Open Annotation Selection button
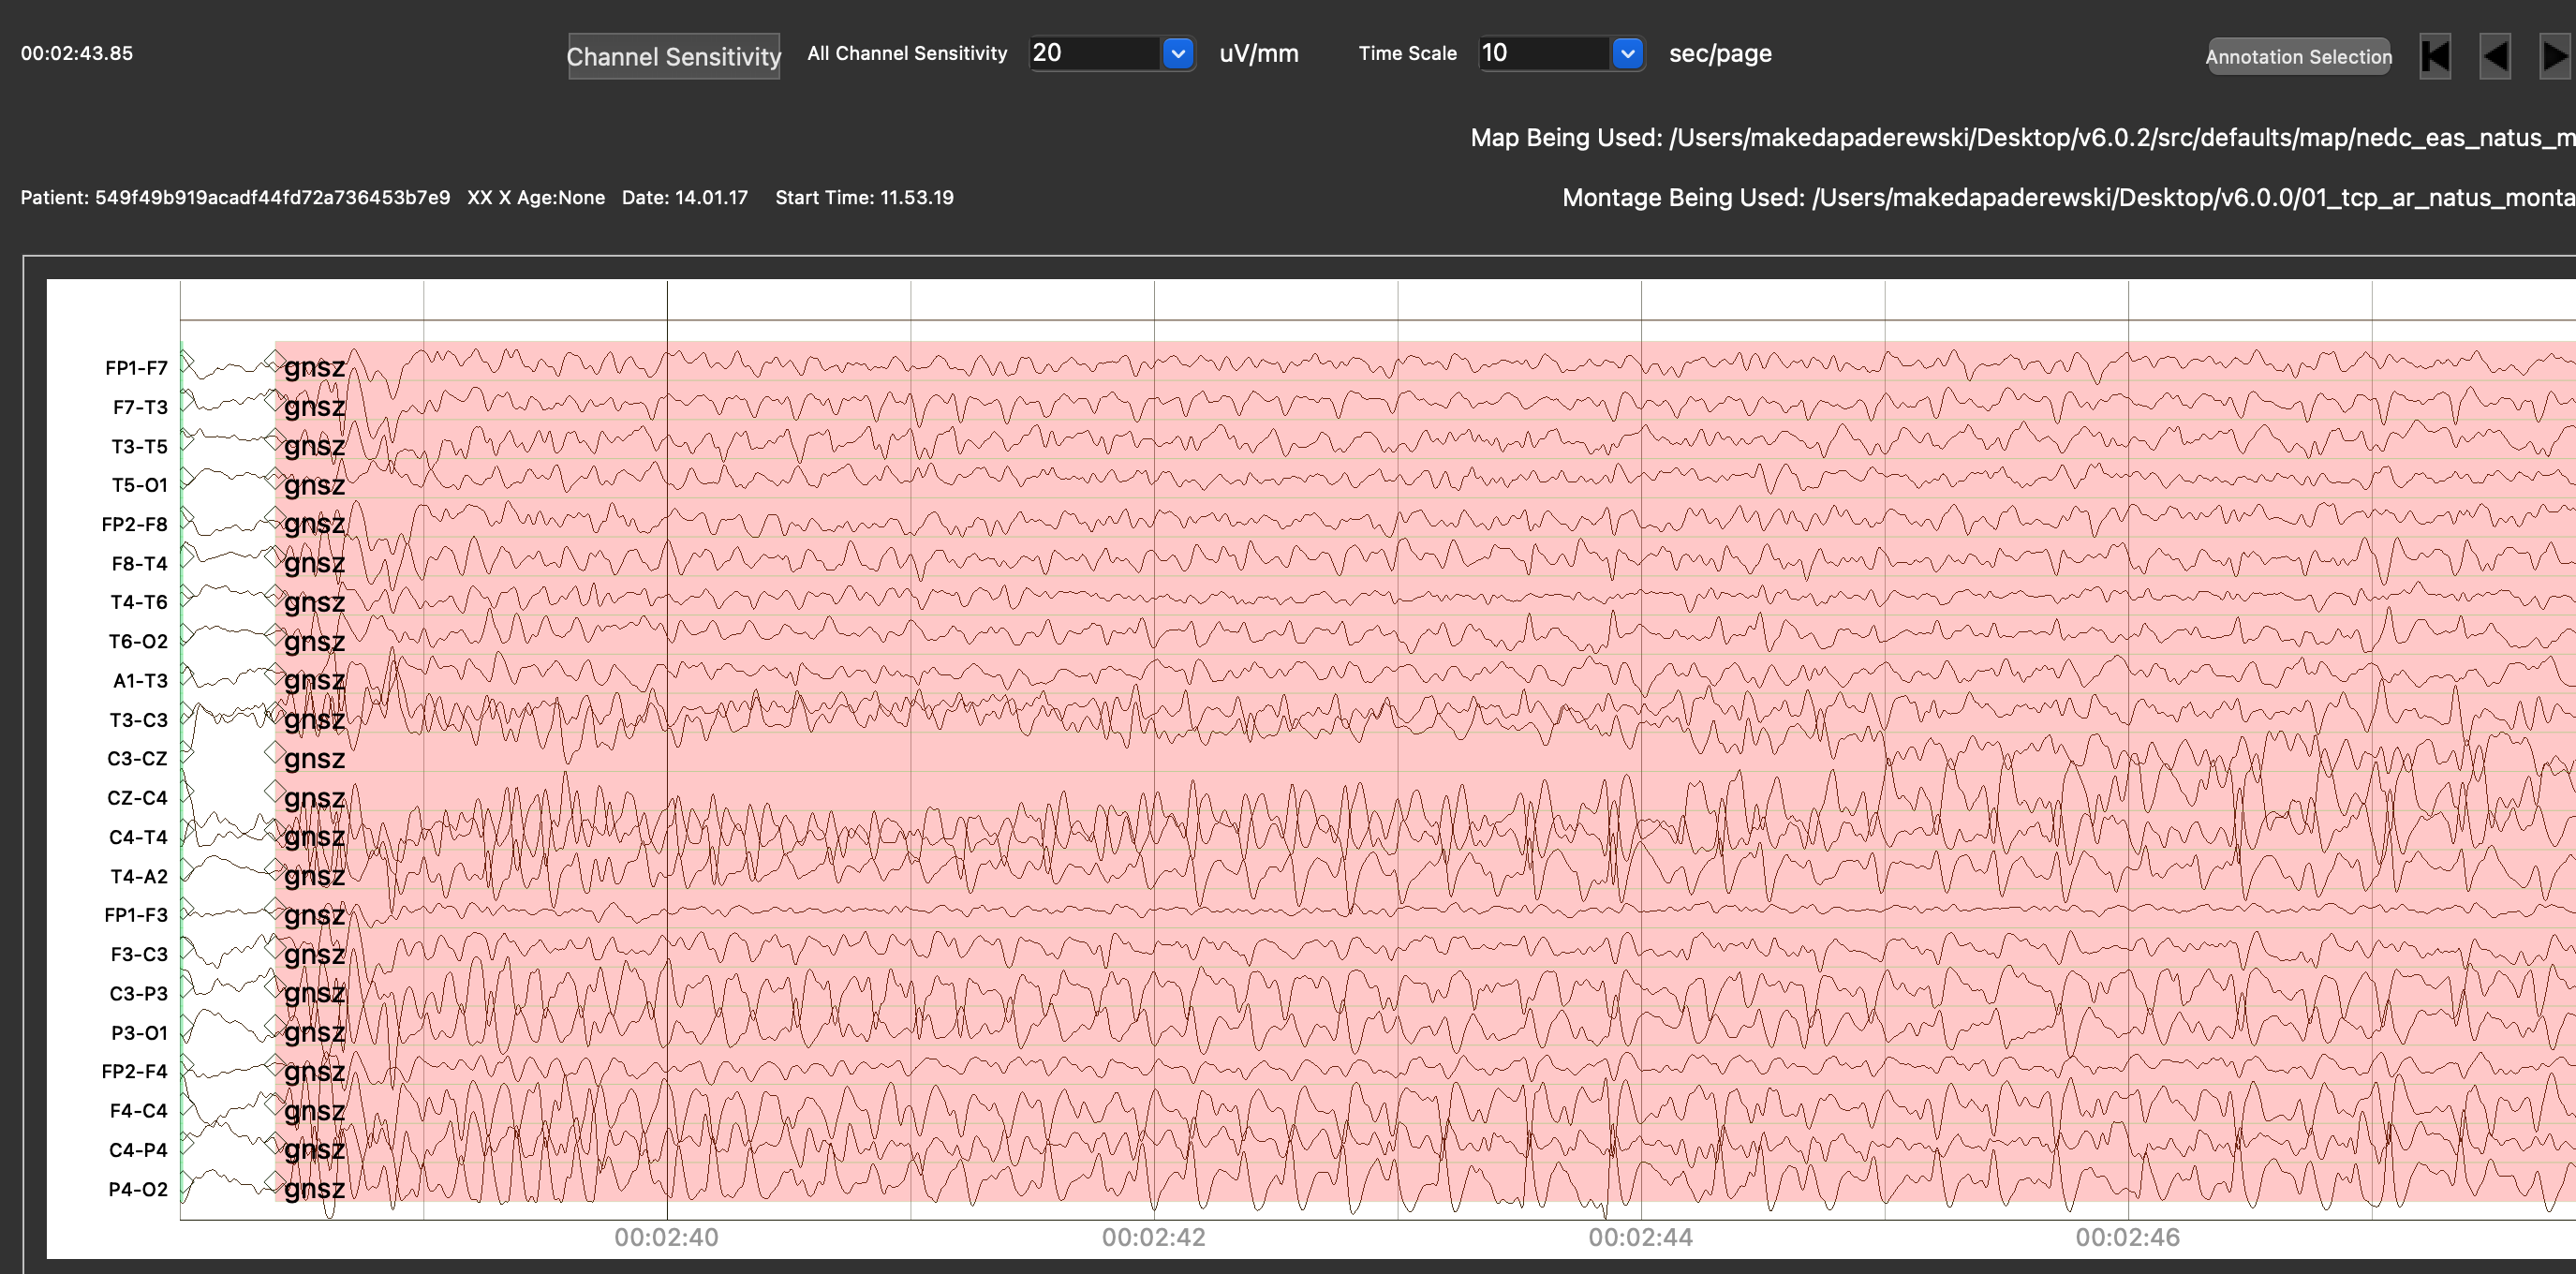This screenshot has height=1274, width=2576. (x=2298, y=56)
